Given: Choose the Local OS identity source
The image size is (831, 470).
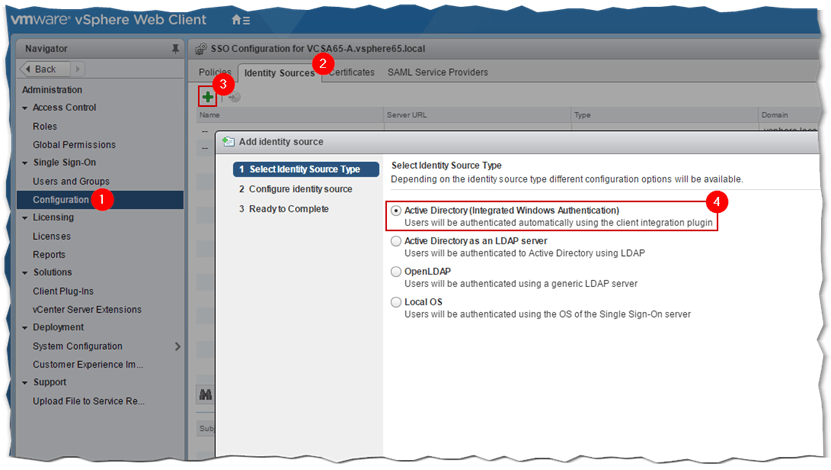Looking at the screenshot, I should tap(396, 302).
